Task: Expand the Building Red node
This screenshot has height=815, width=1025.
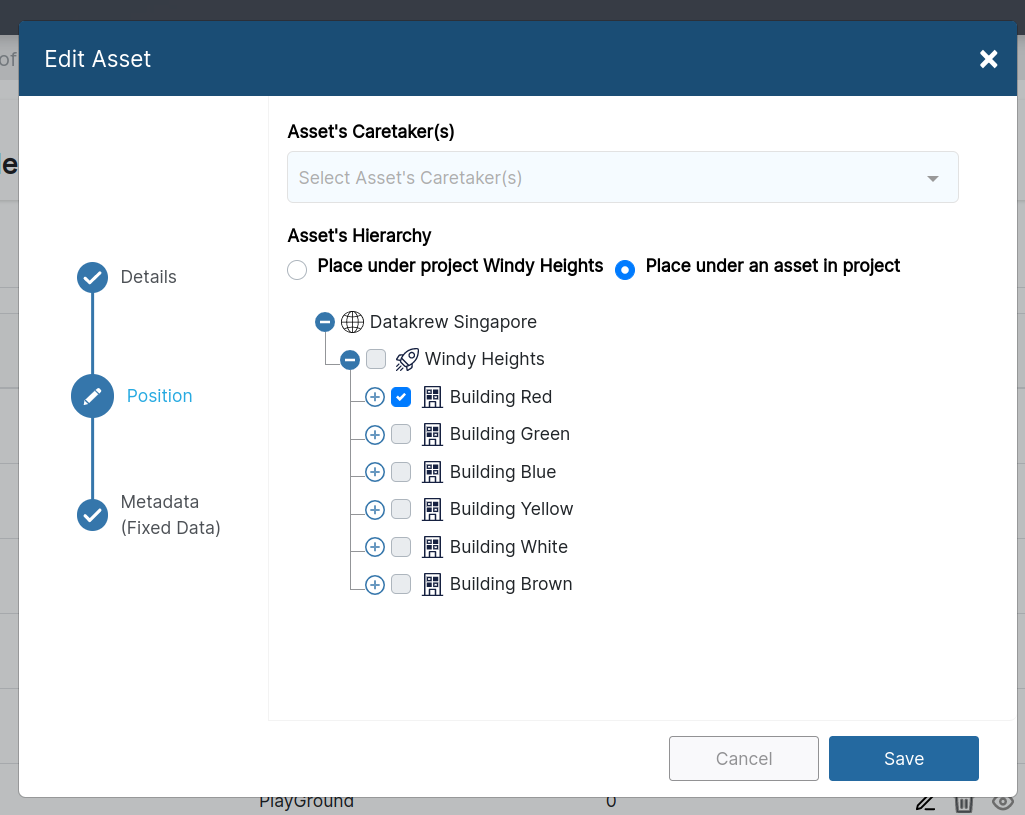Action: (375, 397)
